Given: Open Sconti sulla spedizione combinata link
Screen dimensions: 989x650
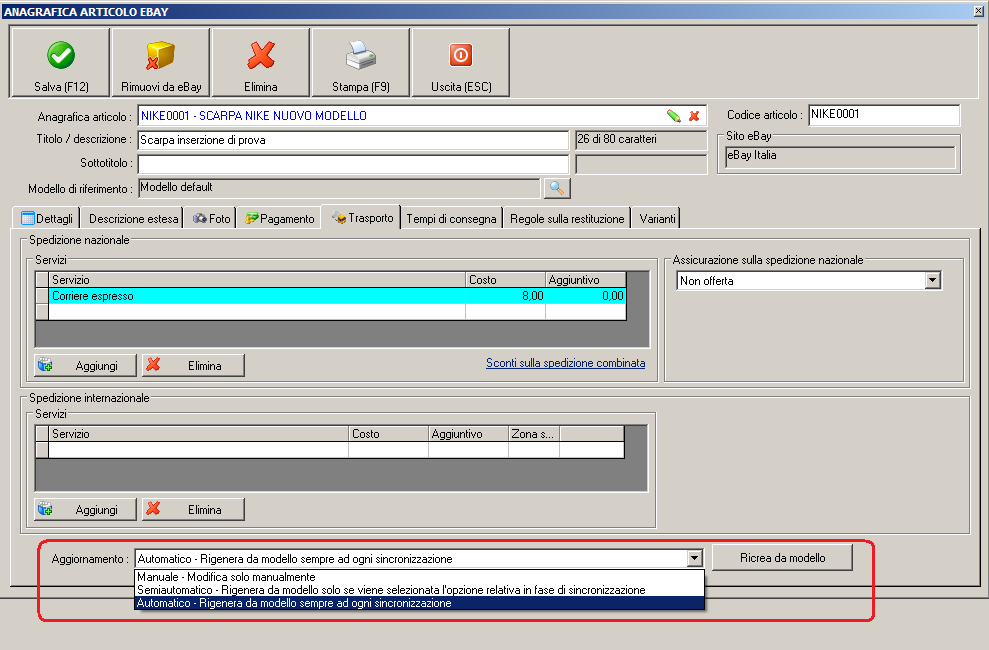Looking at the screenshot, I should [565, 363].
